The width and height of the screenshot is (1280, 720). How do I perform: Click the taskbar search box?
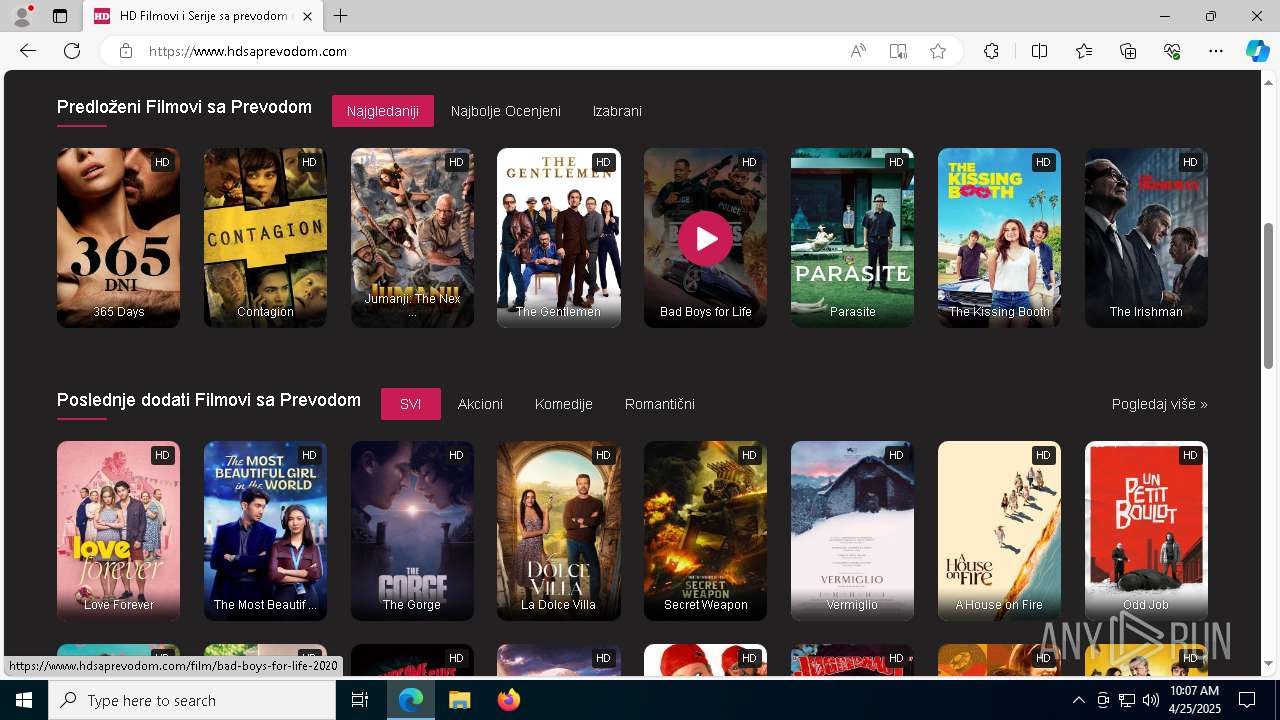click(x=192, y=700)
